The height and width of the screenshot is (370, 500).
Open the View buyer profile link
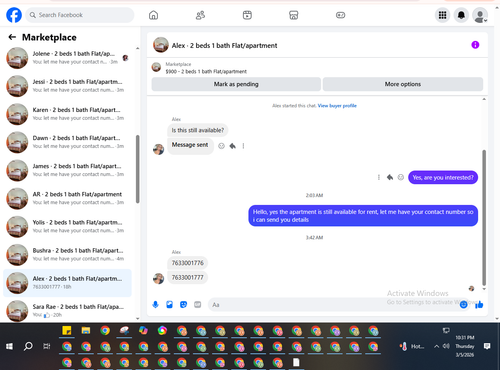pos(337,106)
